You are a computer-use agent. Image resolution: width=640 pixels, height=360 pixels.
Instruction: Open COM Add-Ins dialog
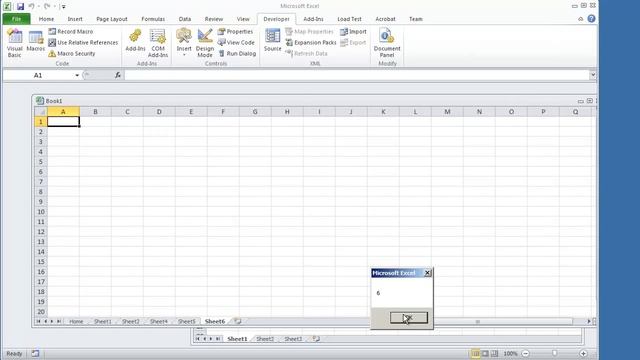(158, 43)
